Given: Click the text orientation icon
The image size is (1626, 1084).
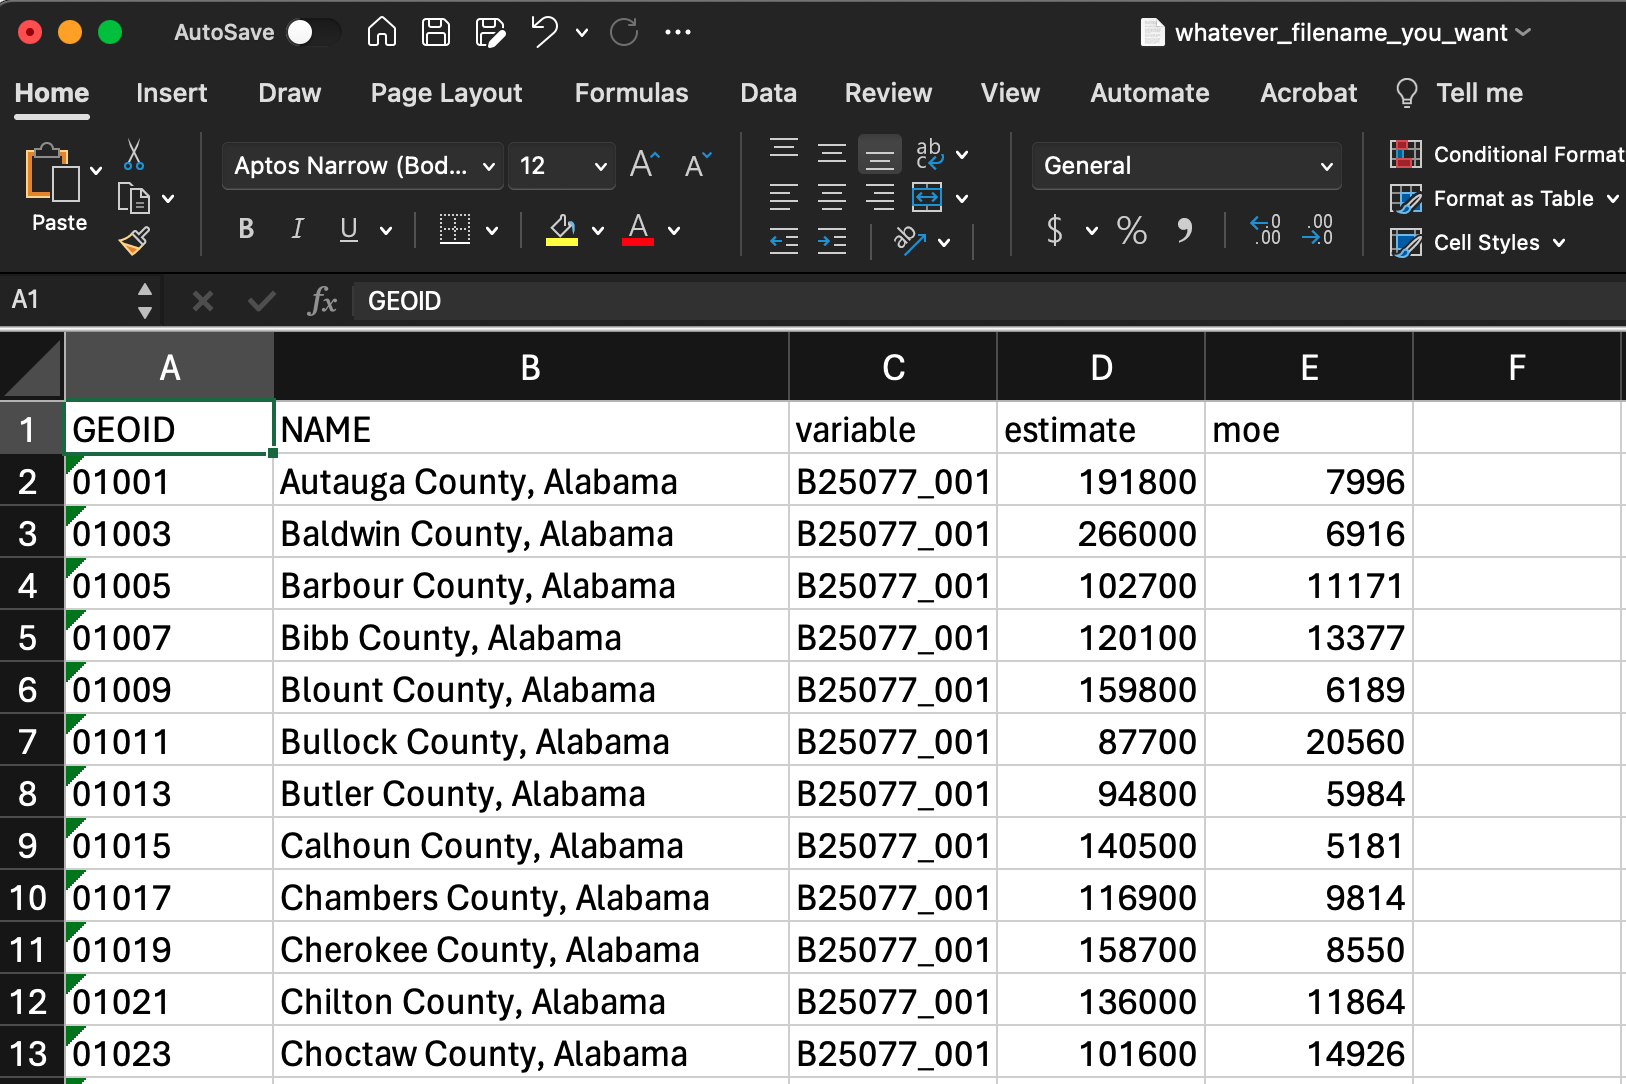Looking at the screenshot, I should click(x=909, y=241).
